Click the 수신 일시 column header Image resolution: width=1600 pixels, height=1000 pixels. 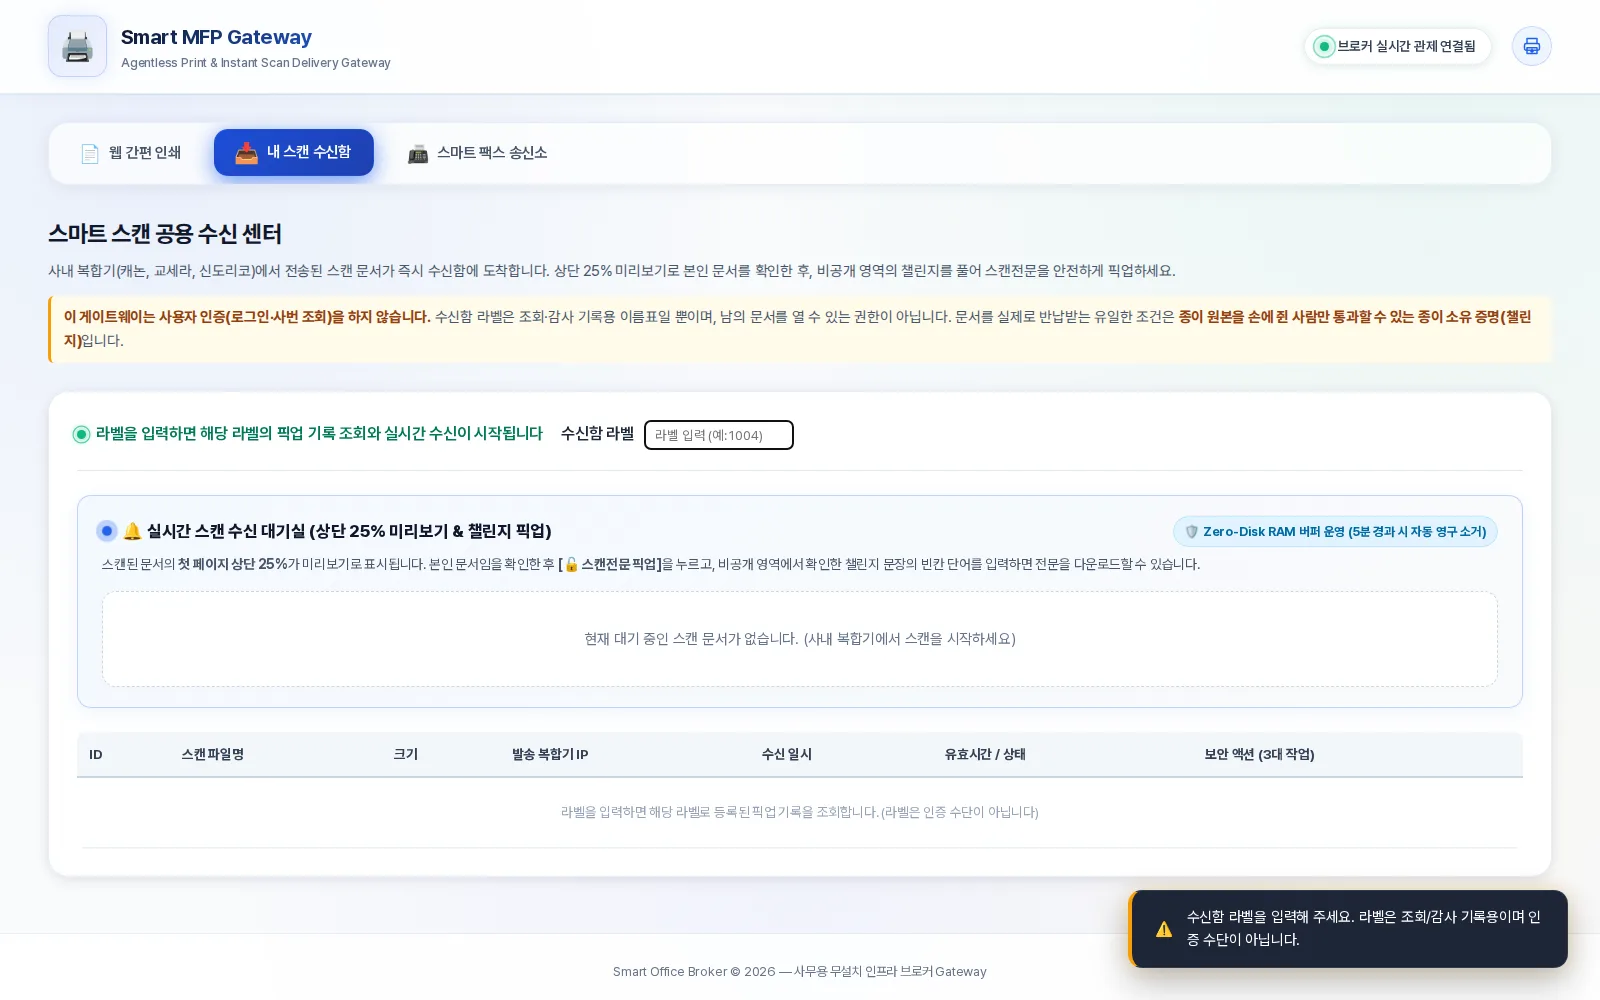click(787, 755)
